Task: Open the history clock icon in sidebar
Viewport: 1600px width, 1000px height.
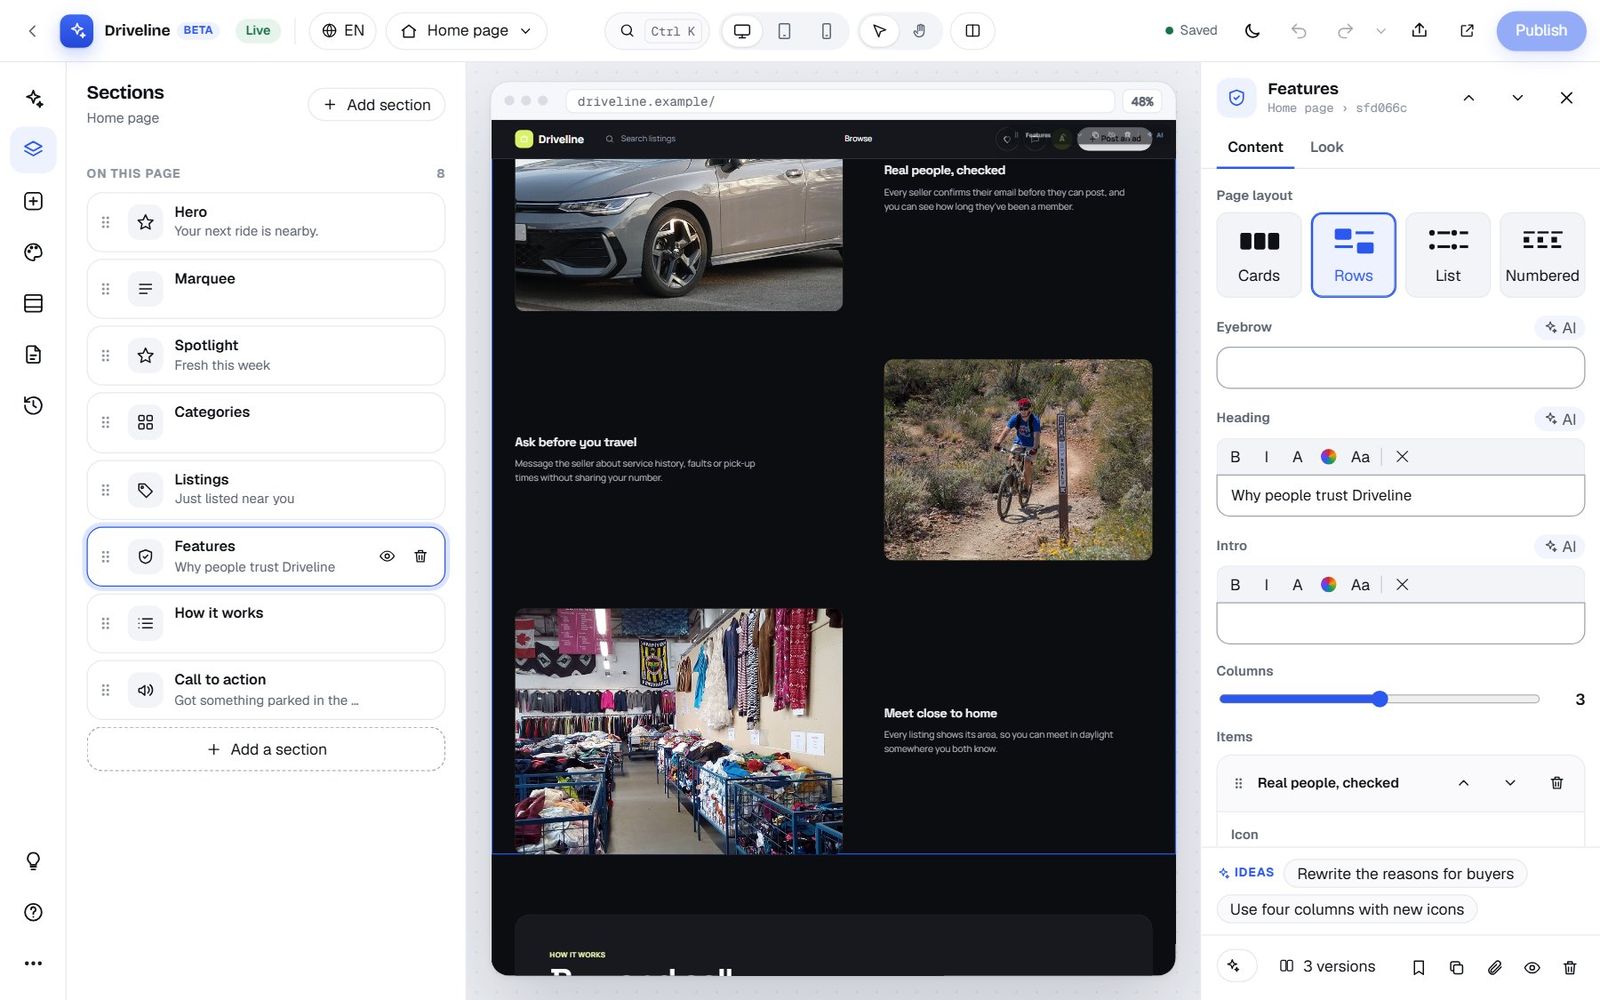Action: pos(33,405)
